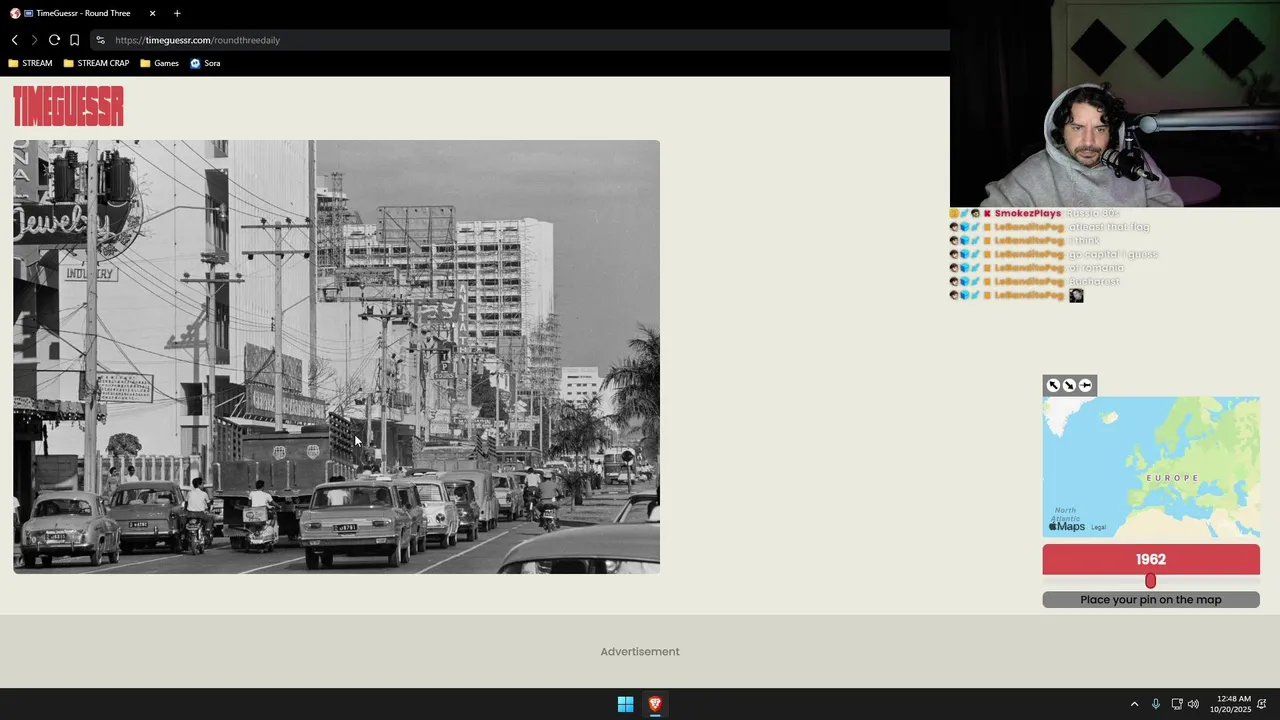Close the TimeGuessr - Round Three tab
Viewport: 1280px width, 720px height.
(x=153, y=13)
